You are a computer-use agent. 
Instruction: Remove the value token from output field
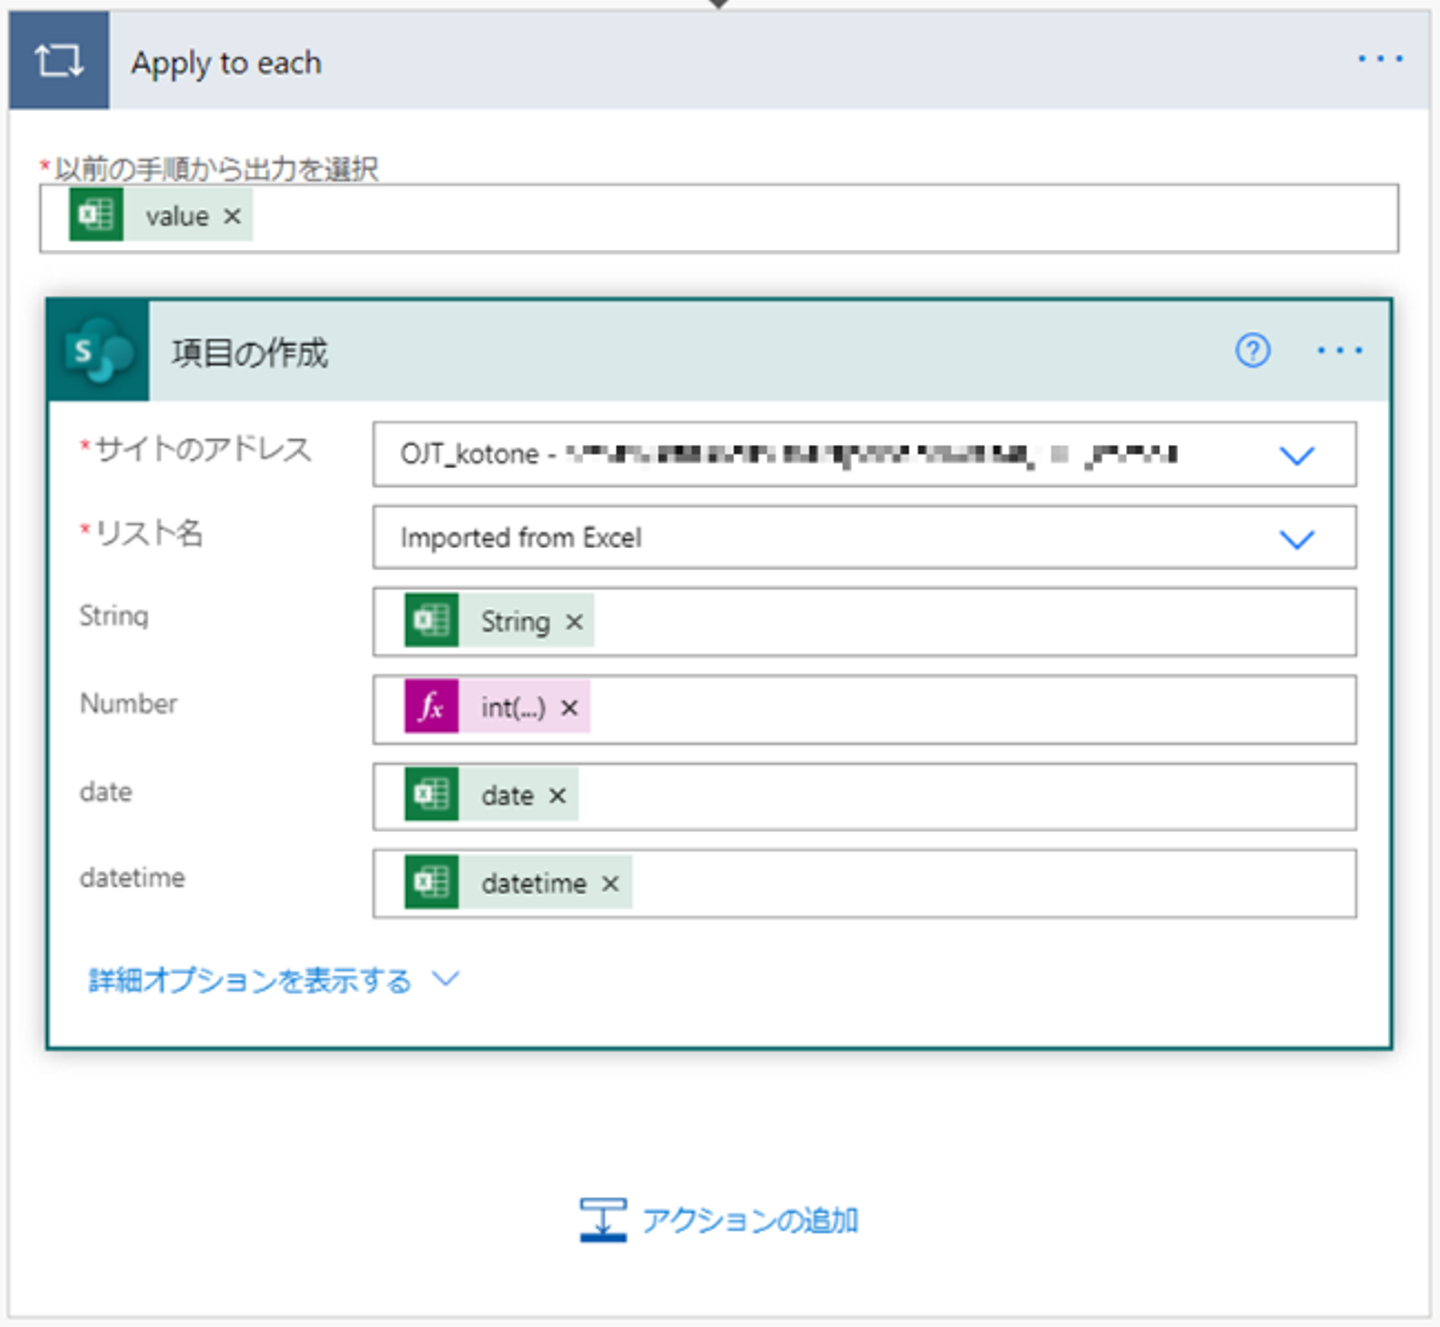point(232,216)
